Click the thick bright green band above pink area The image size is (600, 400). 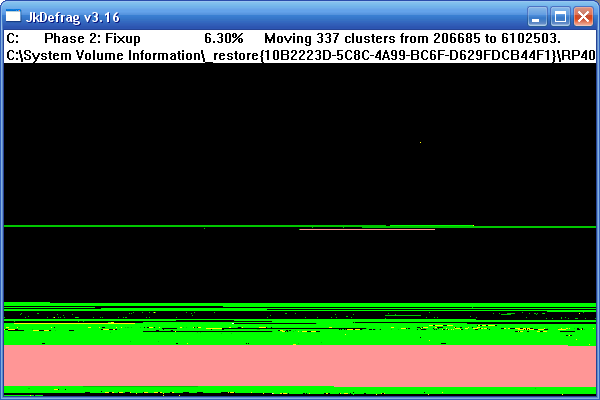[300, 336]
